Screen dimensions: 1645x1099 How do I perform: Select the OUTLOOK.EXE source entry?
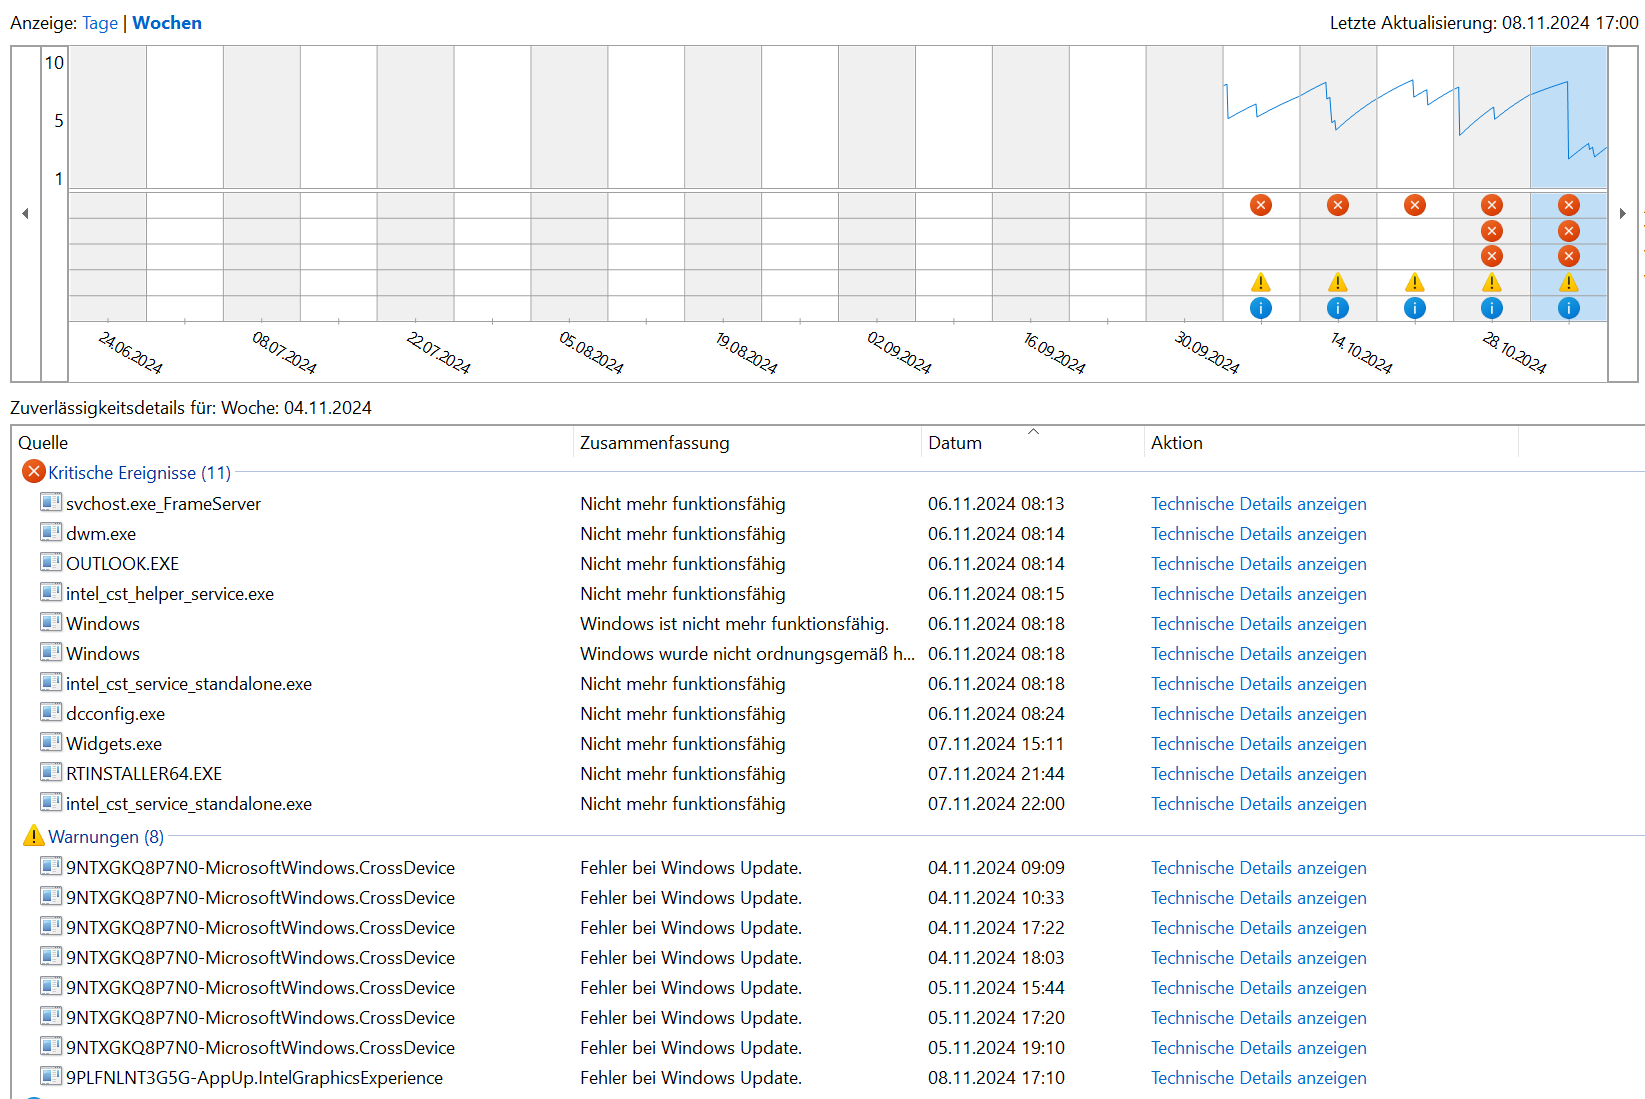[x=122, y=564]
